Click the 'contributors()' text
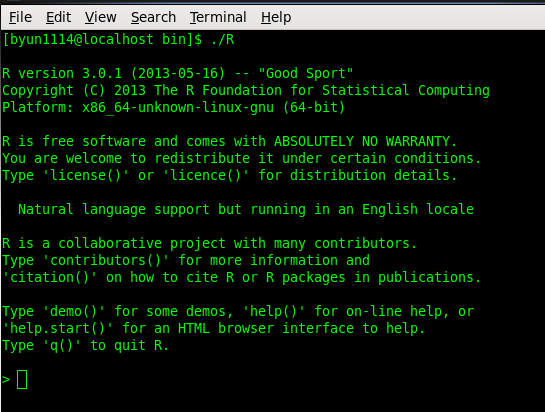The width and height of the screenshot is (545, 412). (105, 260)
